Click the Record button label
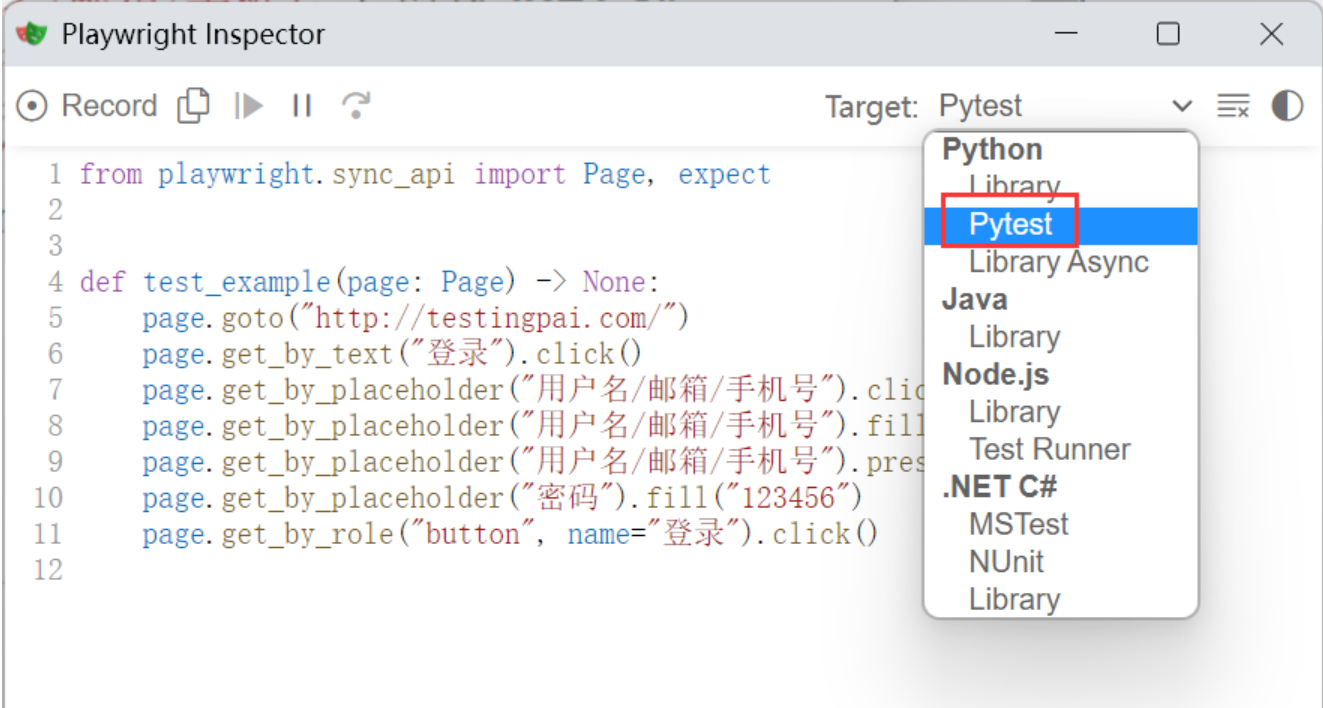The image size is (1323, 708). click(109, 105)
